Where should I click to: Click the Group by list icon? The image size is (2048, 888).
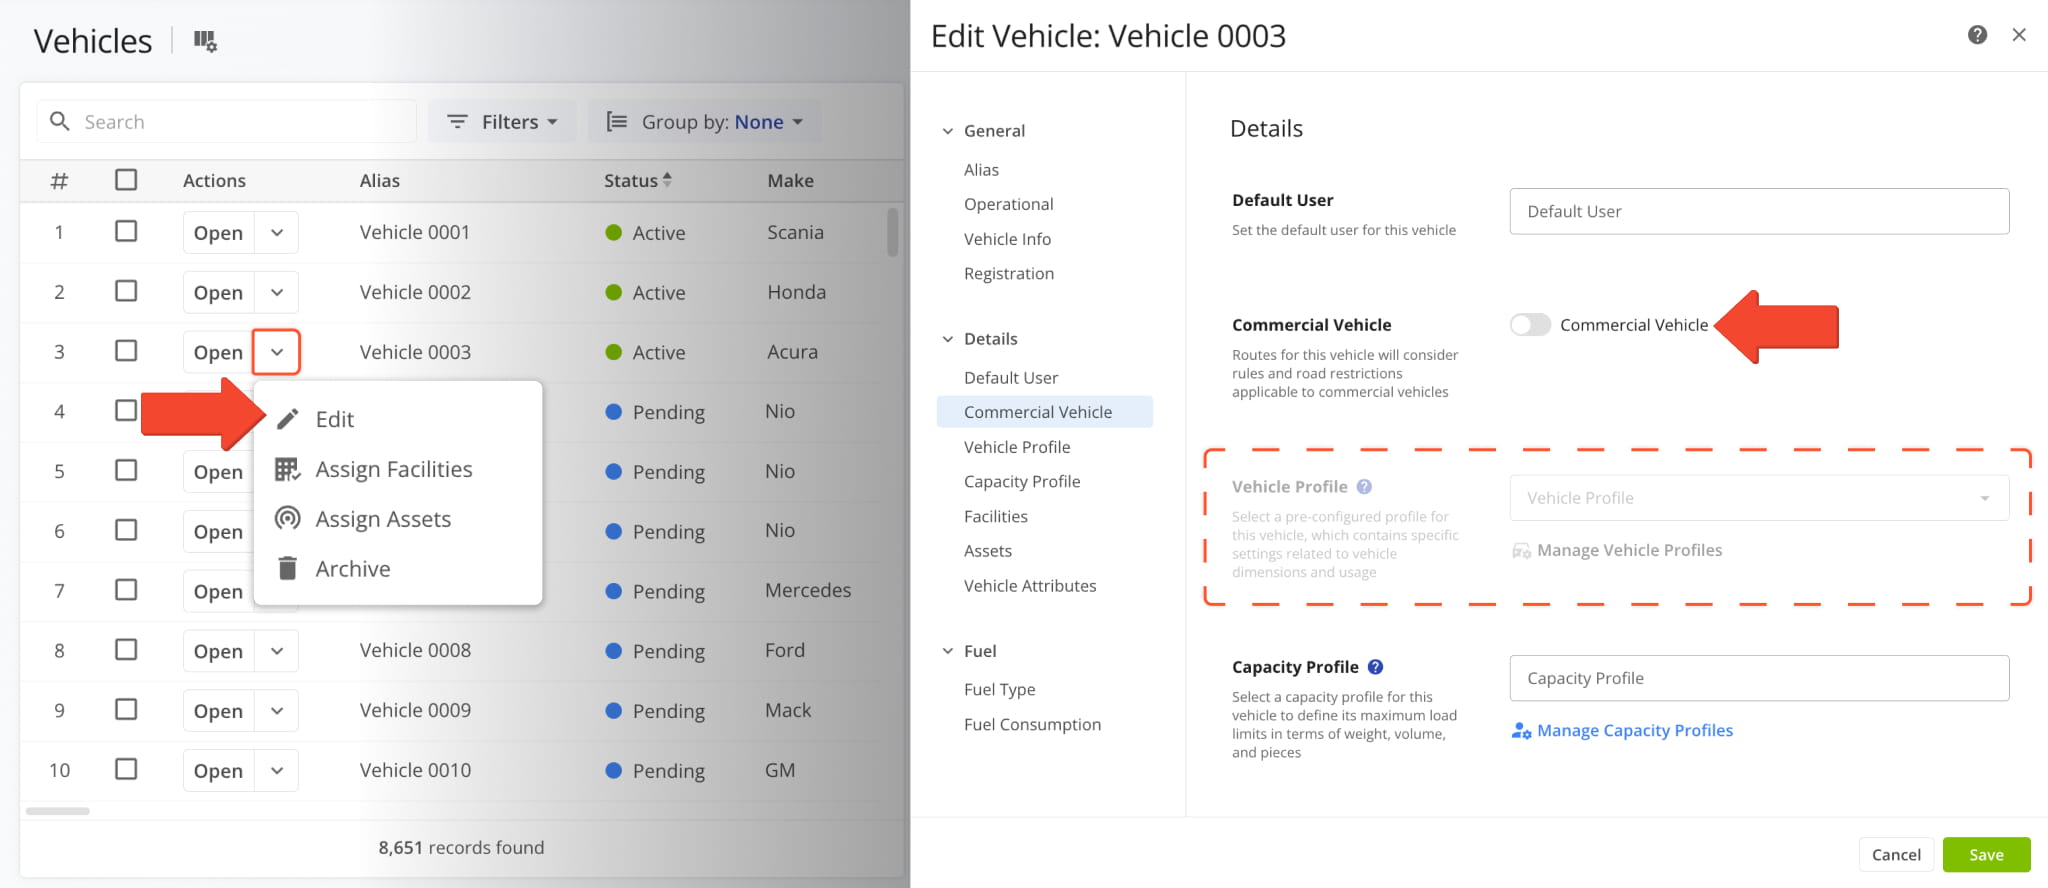(617, 121)
